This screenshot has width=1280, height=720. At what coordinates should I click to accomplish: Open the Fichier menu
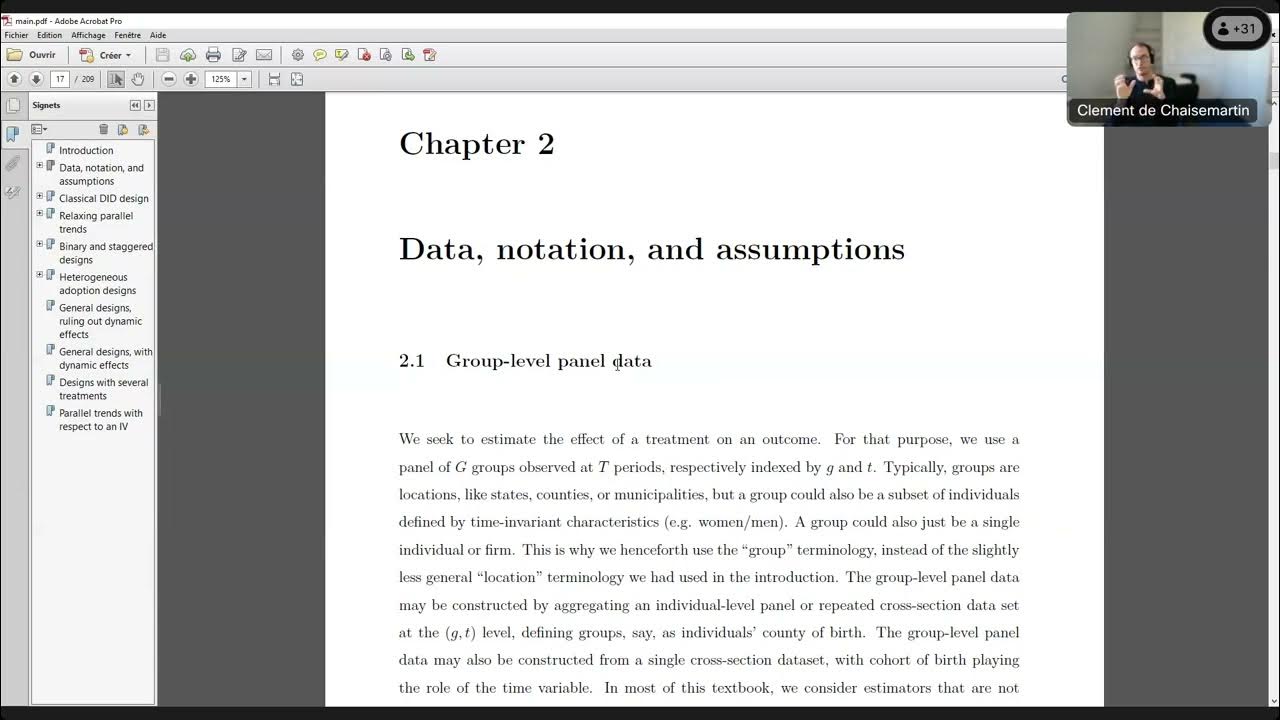[16, 35]
